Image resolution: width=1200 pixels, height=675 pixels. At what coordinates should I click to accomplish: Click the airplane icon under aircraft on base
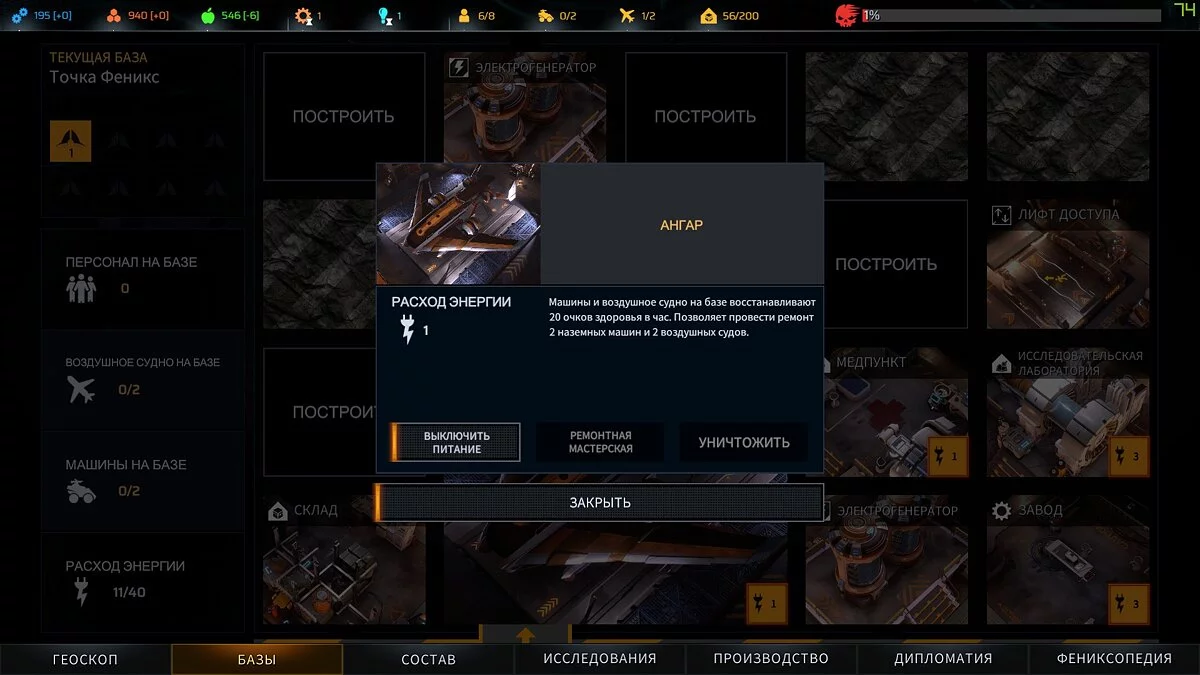82,389
